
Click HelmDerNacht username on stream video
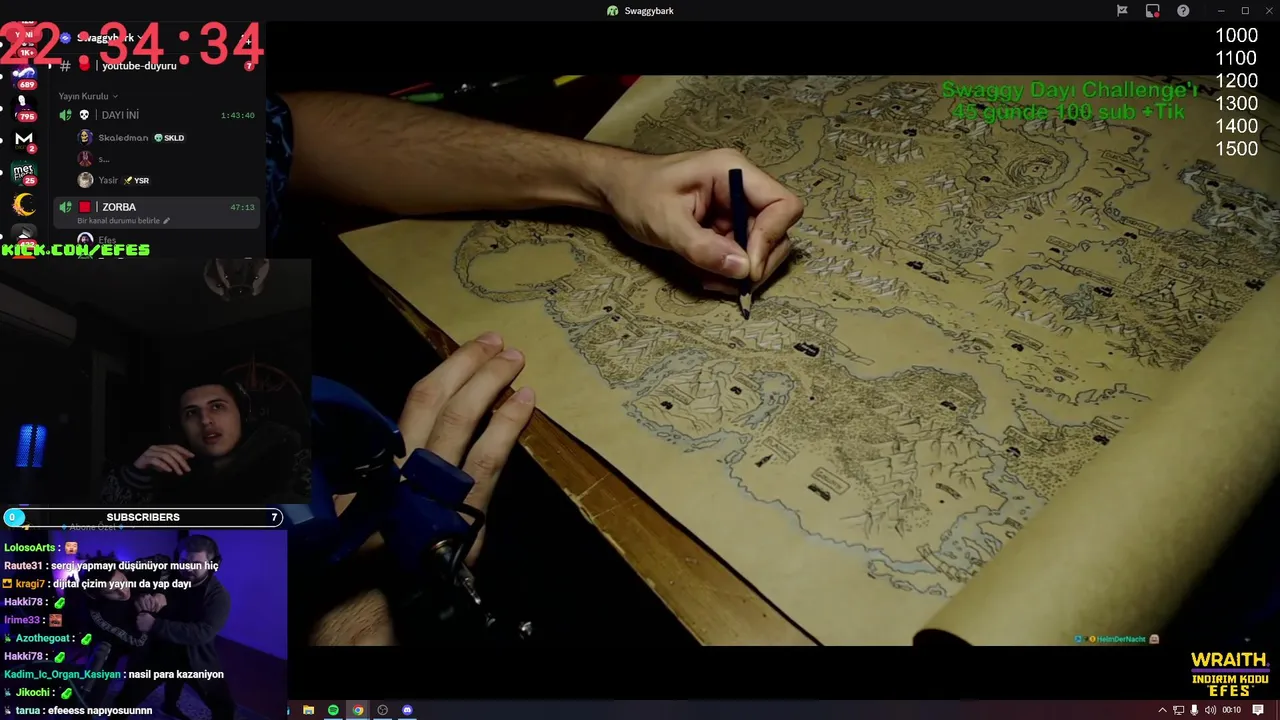(x=1120, y=639)
